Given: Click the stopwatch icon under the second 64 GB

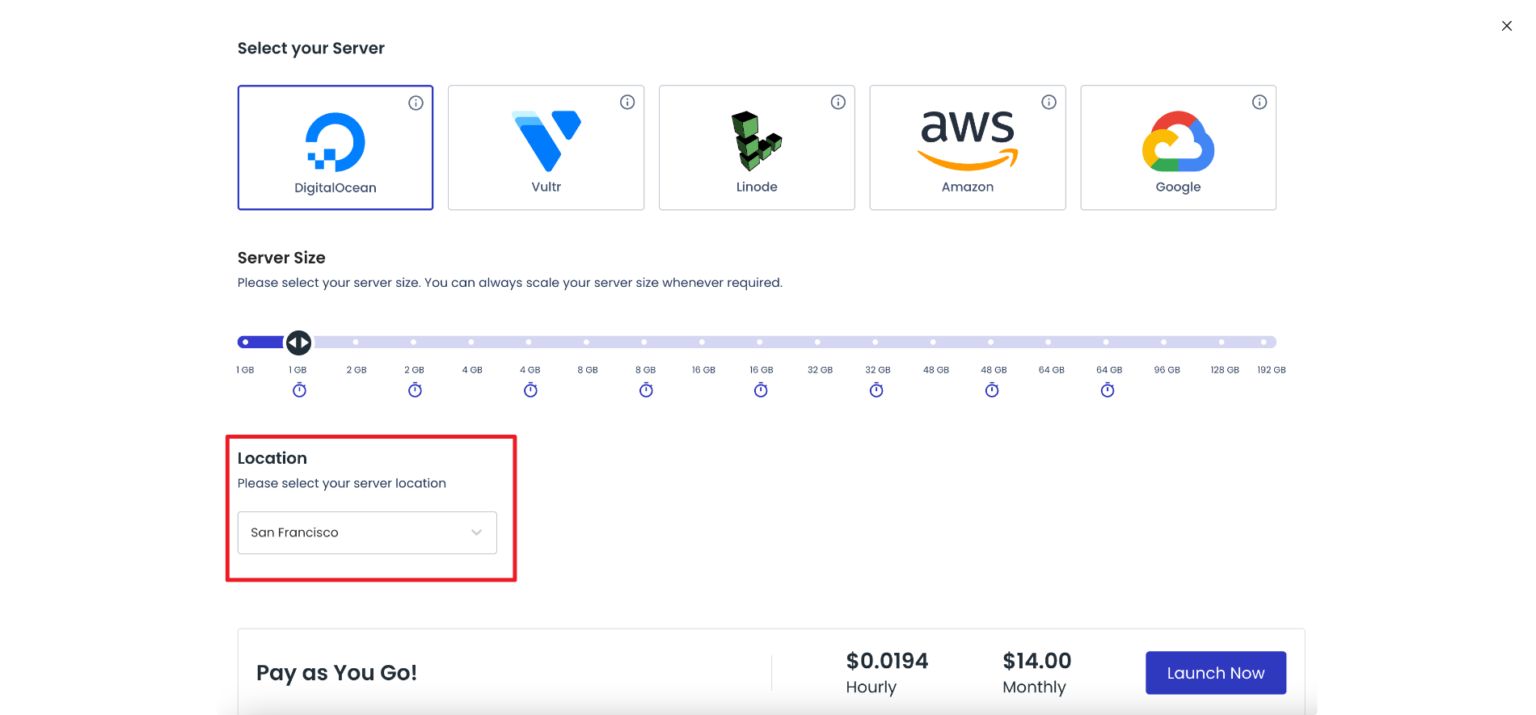Looking at the screenshot, I should pyautogui.click(x=1107, y=390).
